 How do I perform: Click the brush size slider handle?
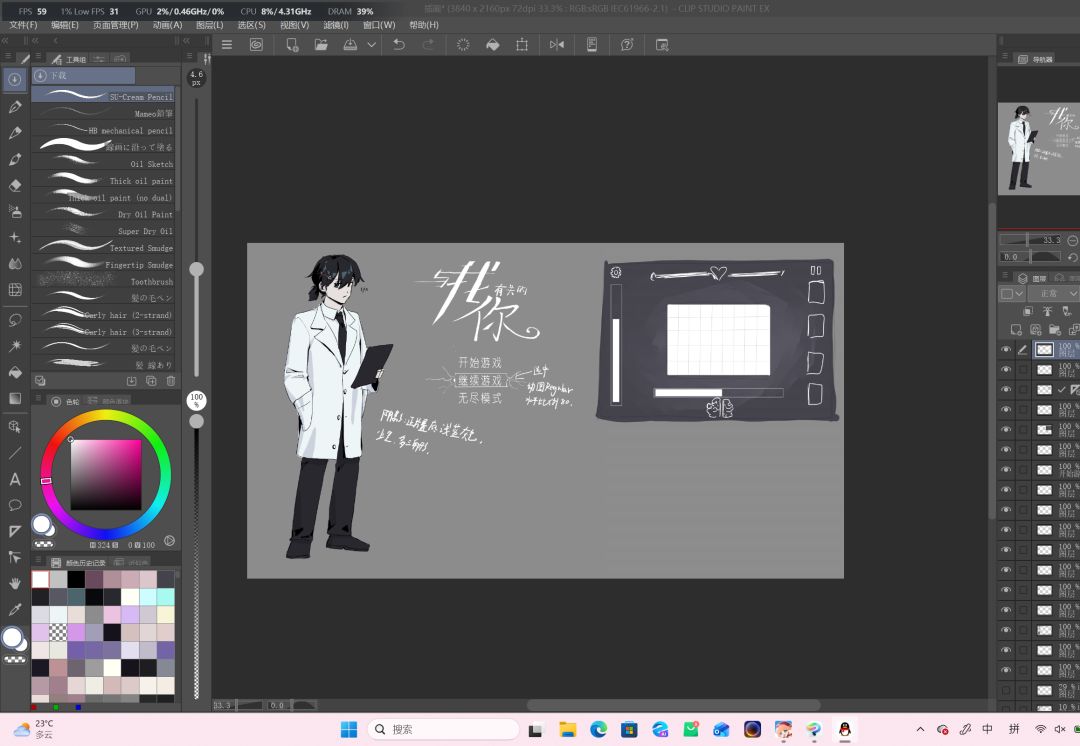click(196, 269)
